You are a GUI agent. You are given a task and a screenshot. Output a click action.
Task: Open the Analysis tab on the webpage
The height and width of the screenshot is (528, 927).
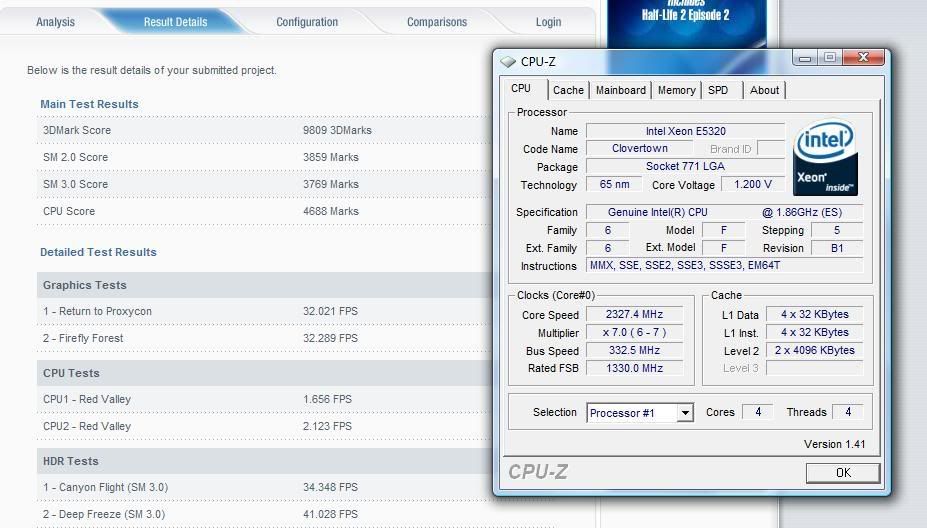56,22
